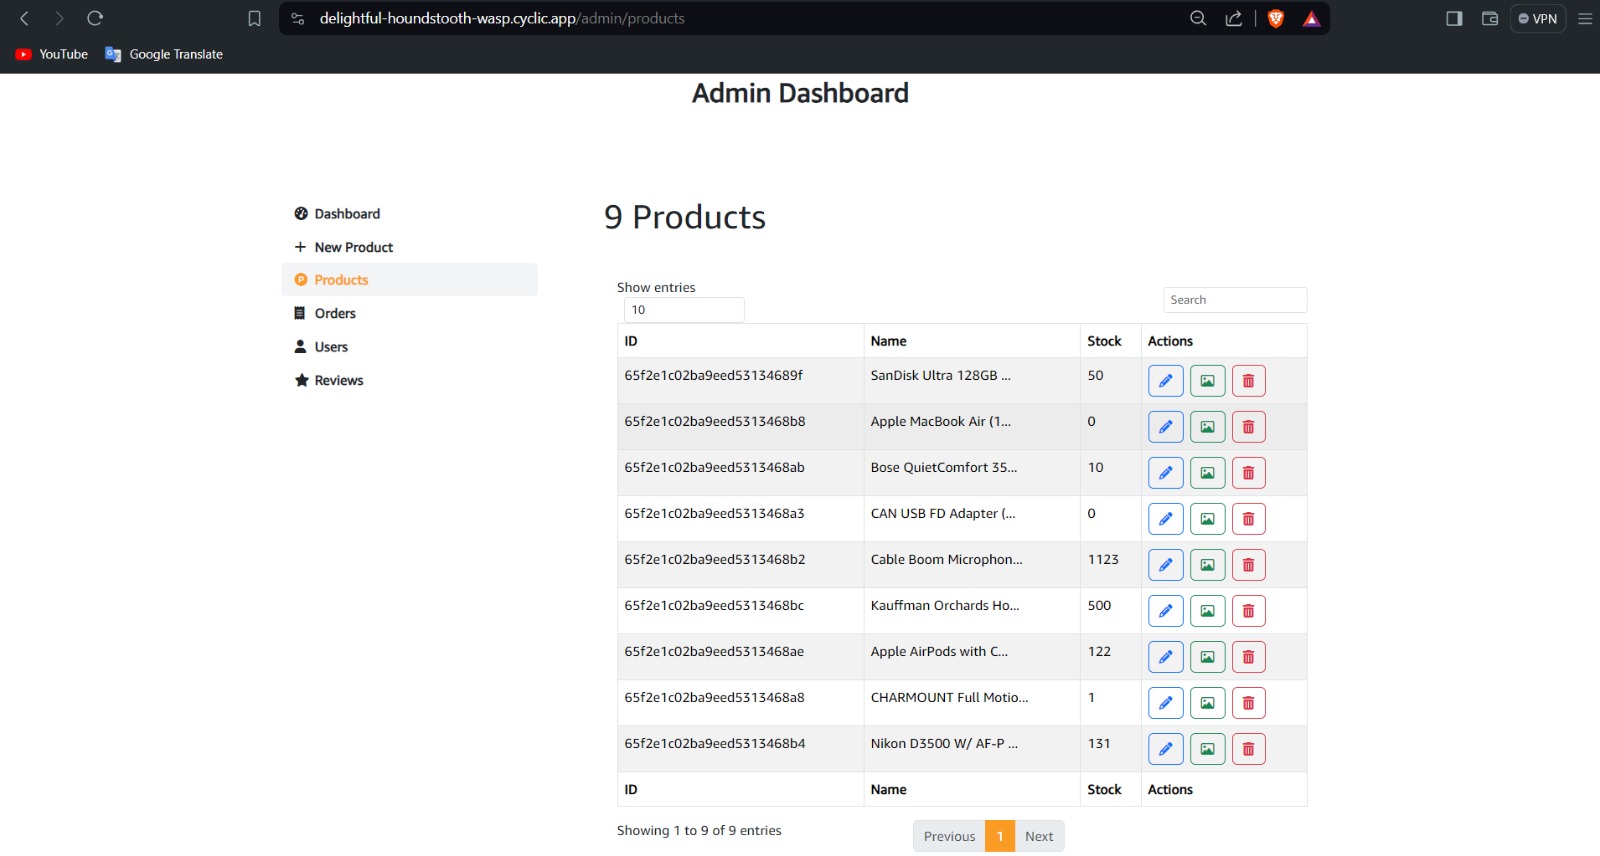Open images for Nikon D3500

click(1207, 749)
